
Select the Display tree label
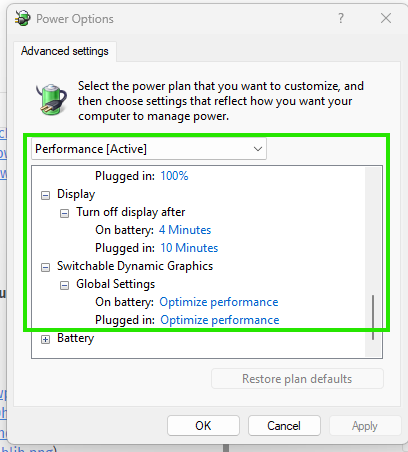[76, 194]
